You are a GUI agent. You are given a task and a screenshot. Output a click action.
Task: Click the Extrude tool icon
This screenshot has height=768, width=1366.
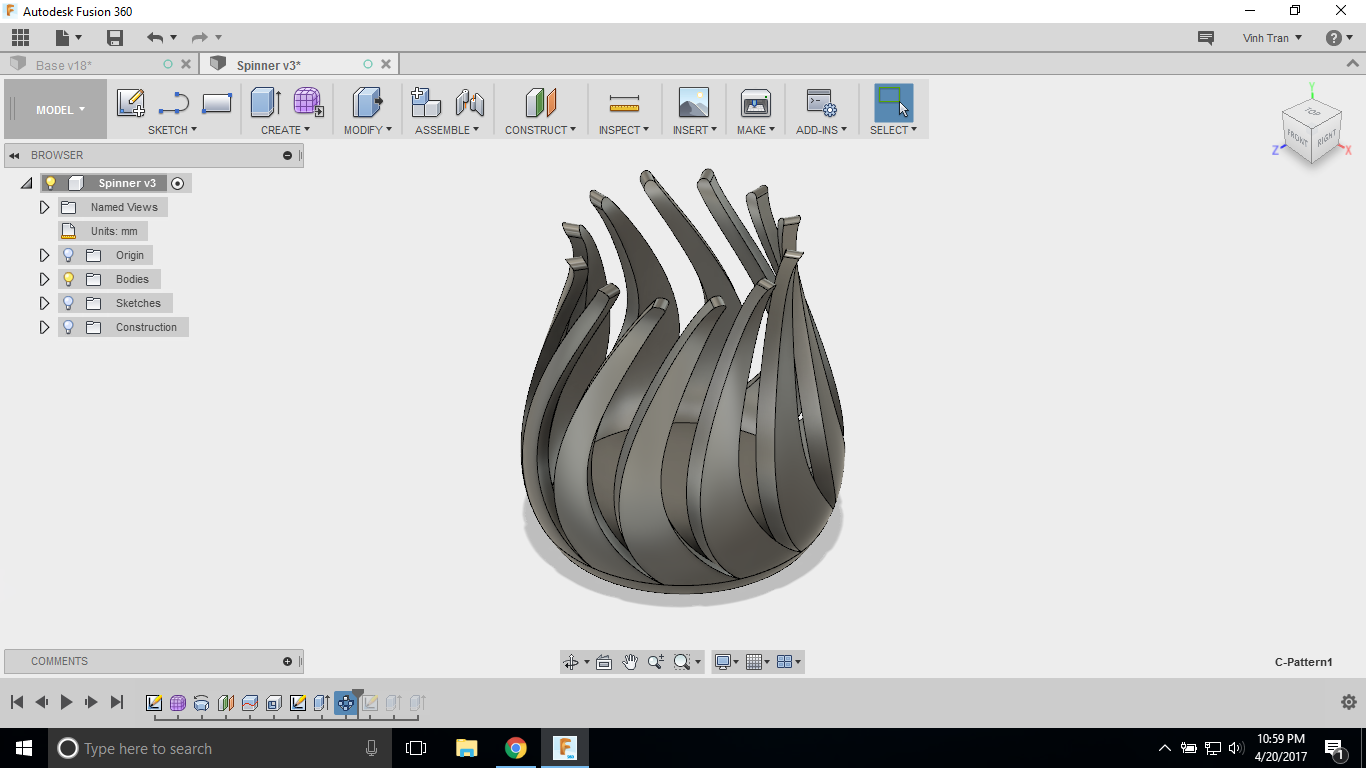coord(266,103)
